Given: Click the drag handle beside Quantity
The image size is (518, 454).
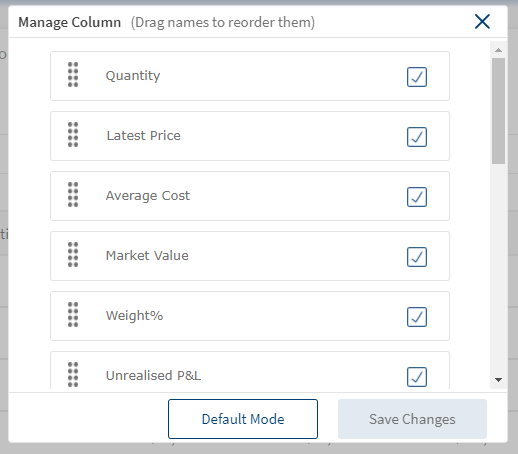Looking at the screenshot, I should point(73,75).
